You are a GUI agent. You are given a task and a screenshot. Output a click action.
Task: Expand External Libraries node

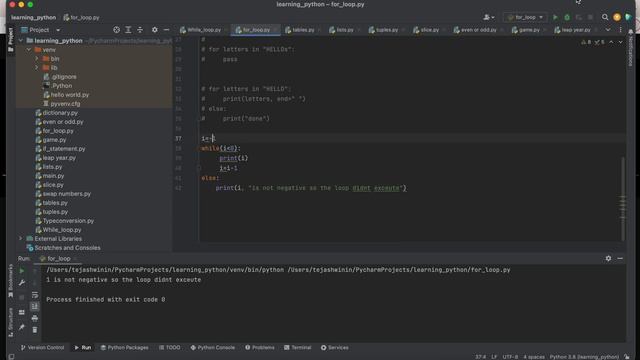21,238
